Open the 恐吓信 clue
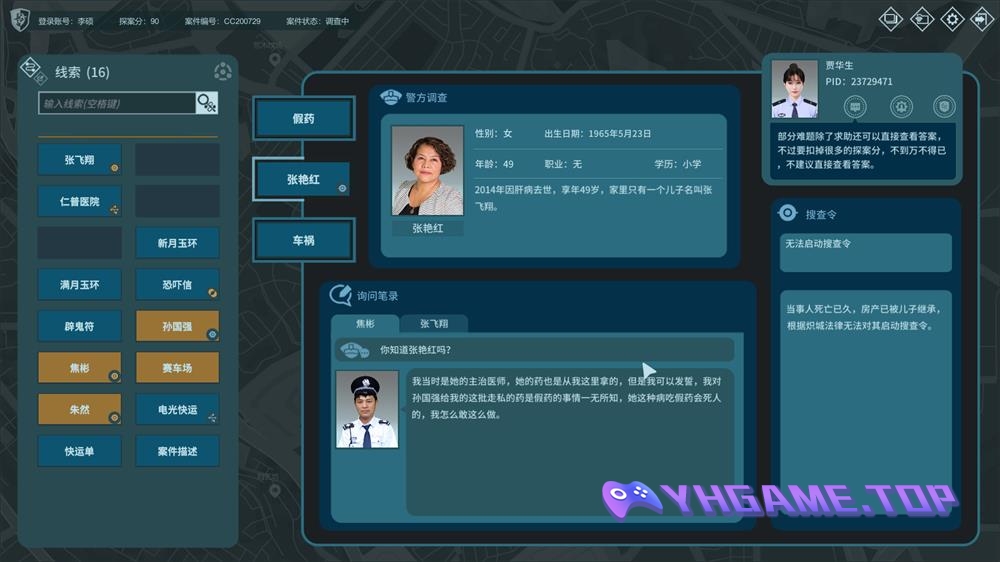This screenshot has width=1000, height=562. (177, 285)
